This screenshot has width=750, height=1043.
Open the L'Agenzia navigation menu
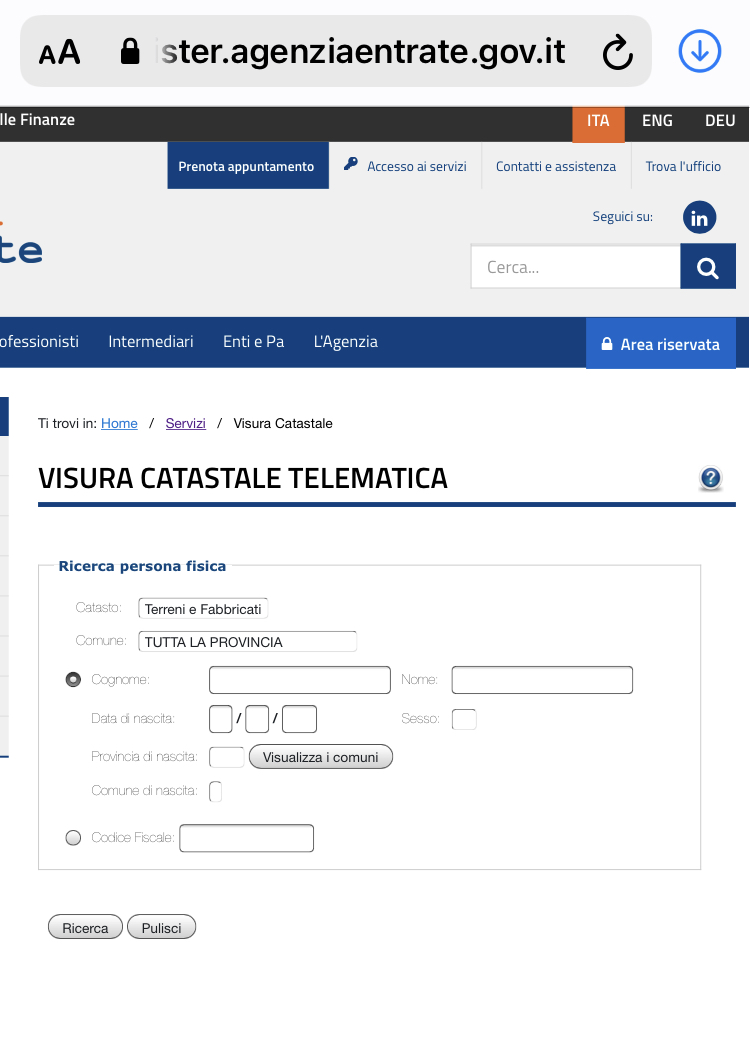[x=346, y=341]
